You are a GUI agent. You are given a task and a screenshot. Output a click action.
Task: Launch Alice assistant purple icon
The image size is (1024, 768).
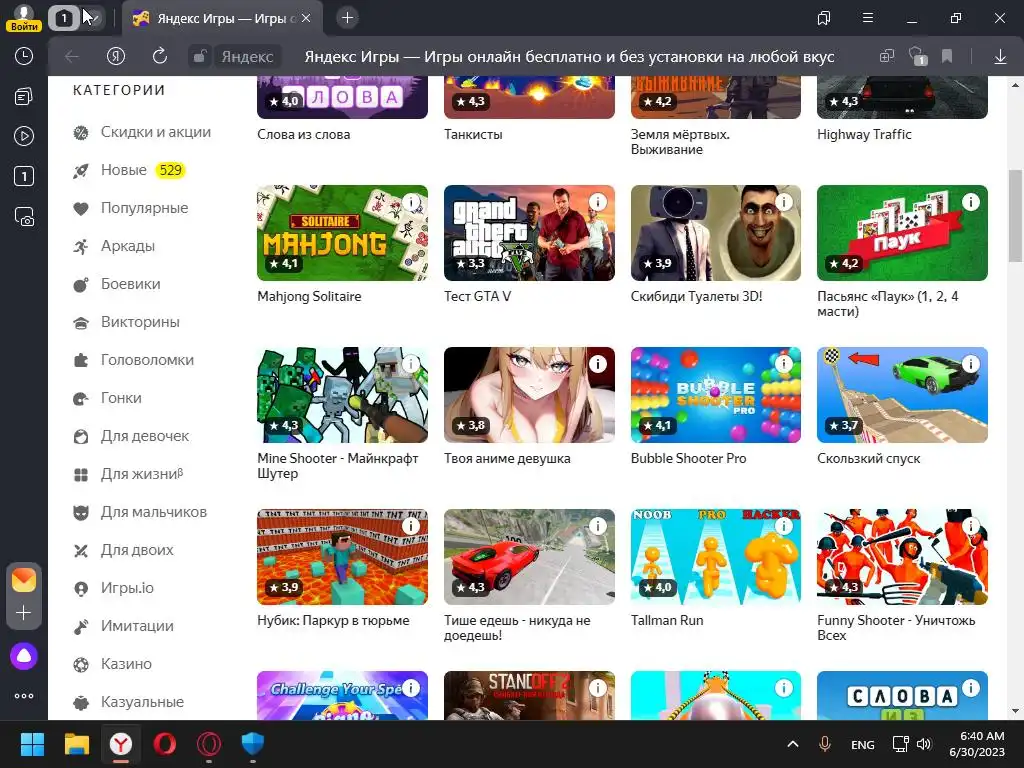24,656
